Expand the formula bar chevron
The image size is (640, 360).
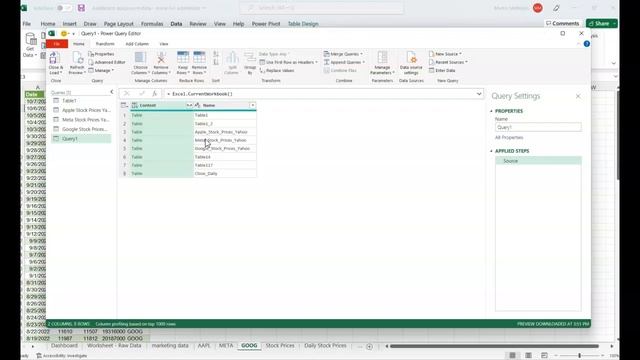479,94
